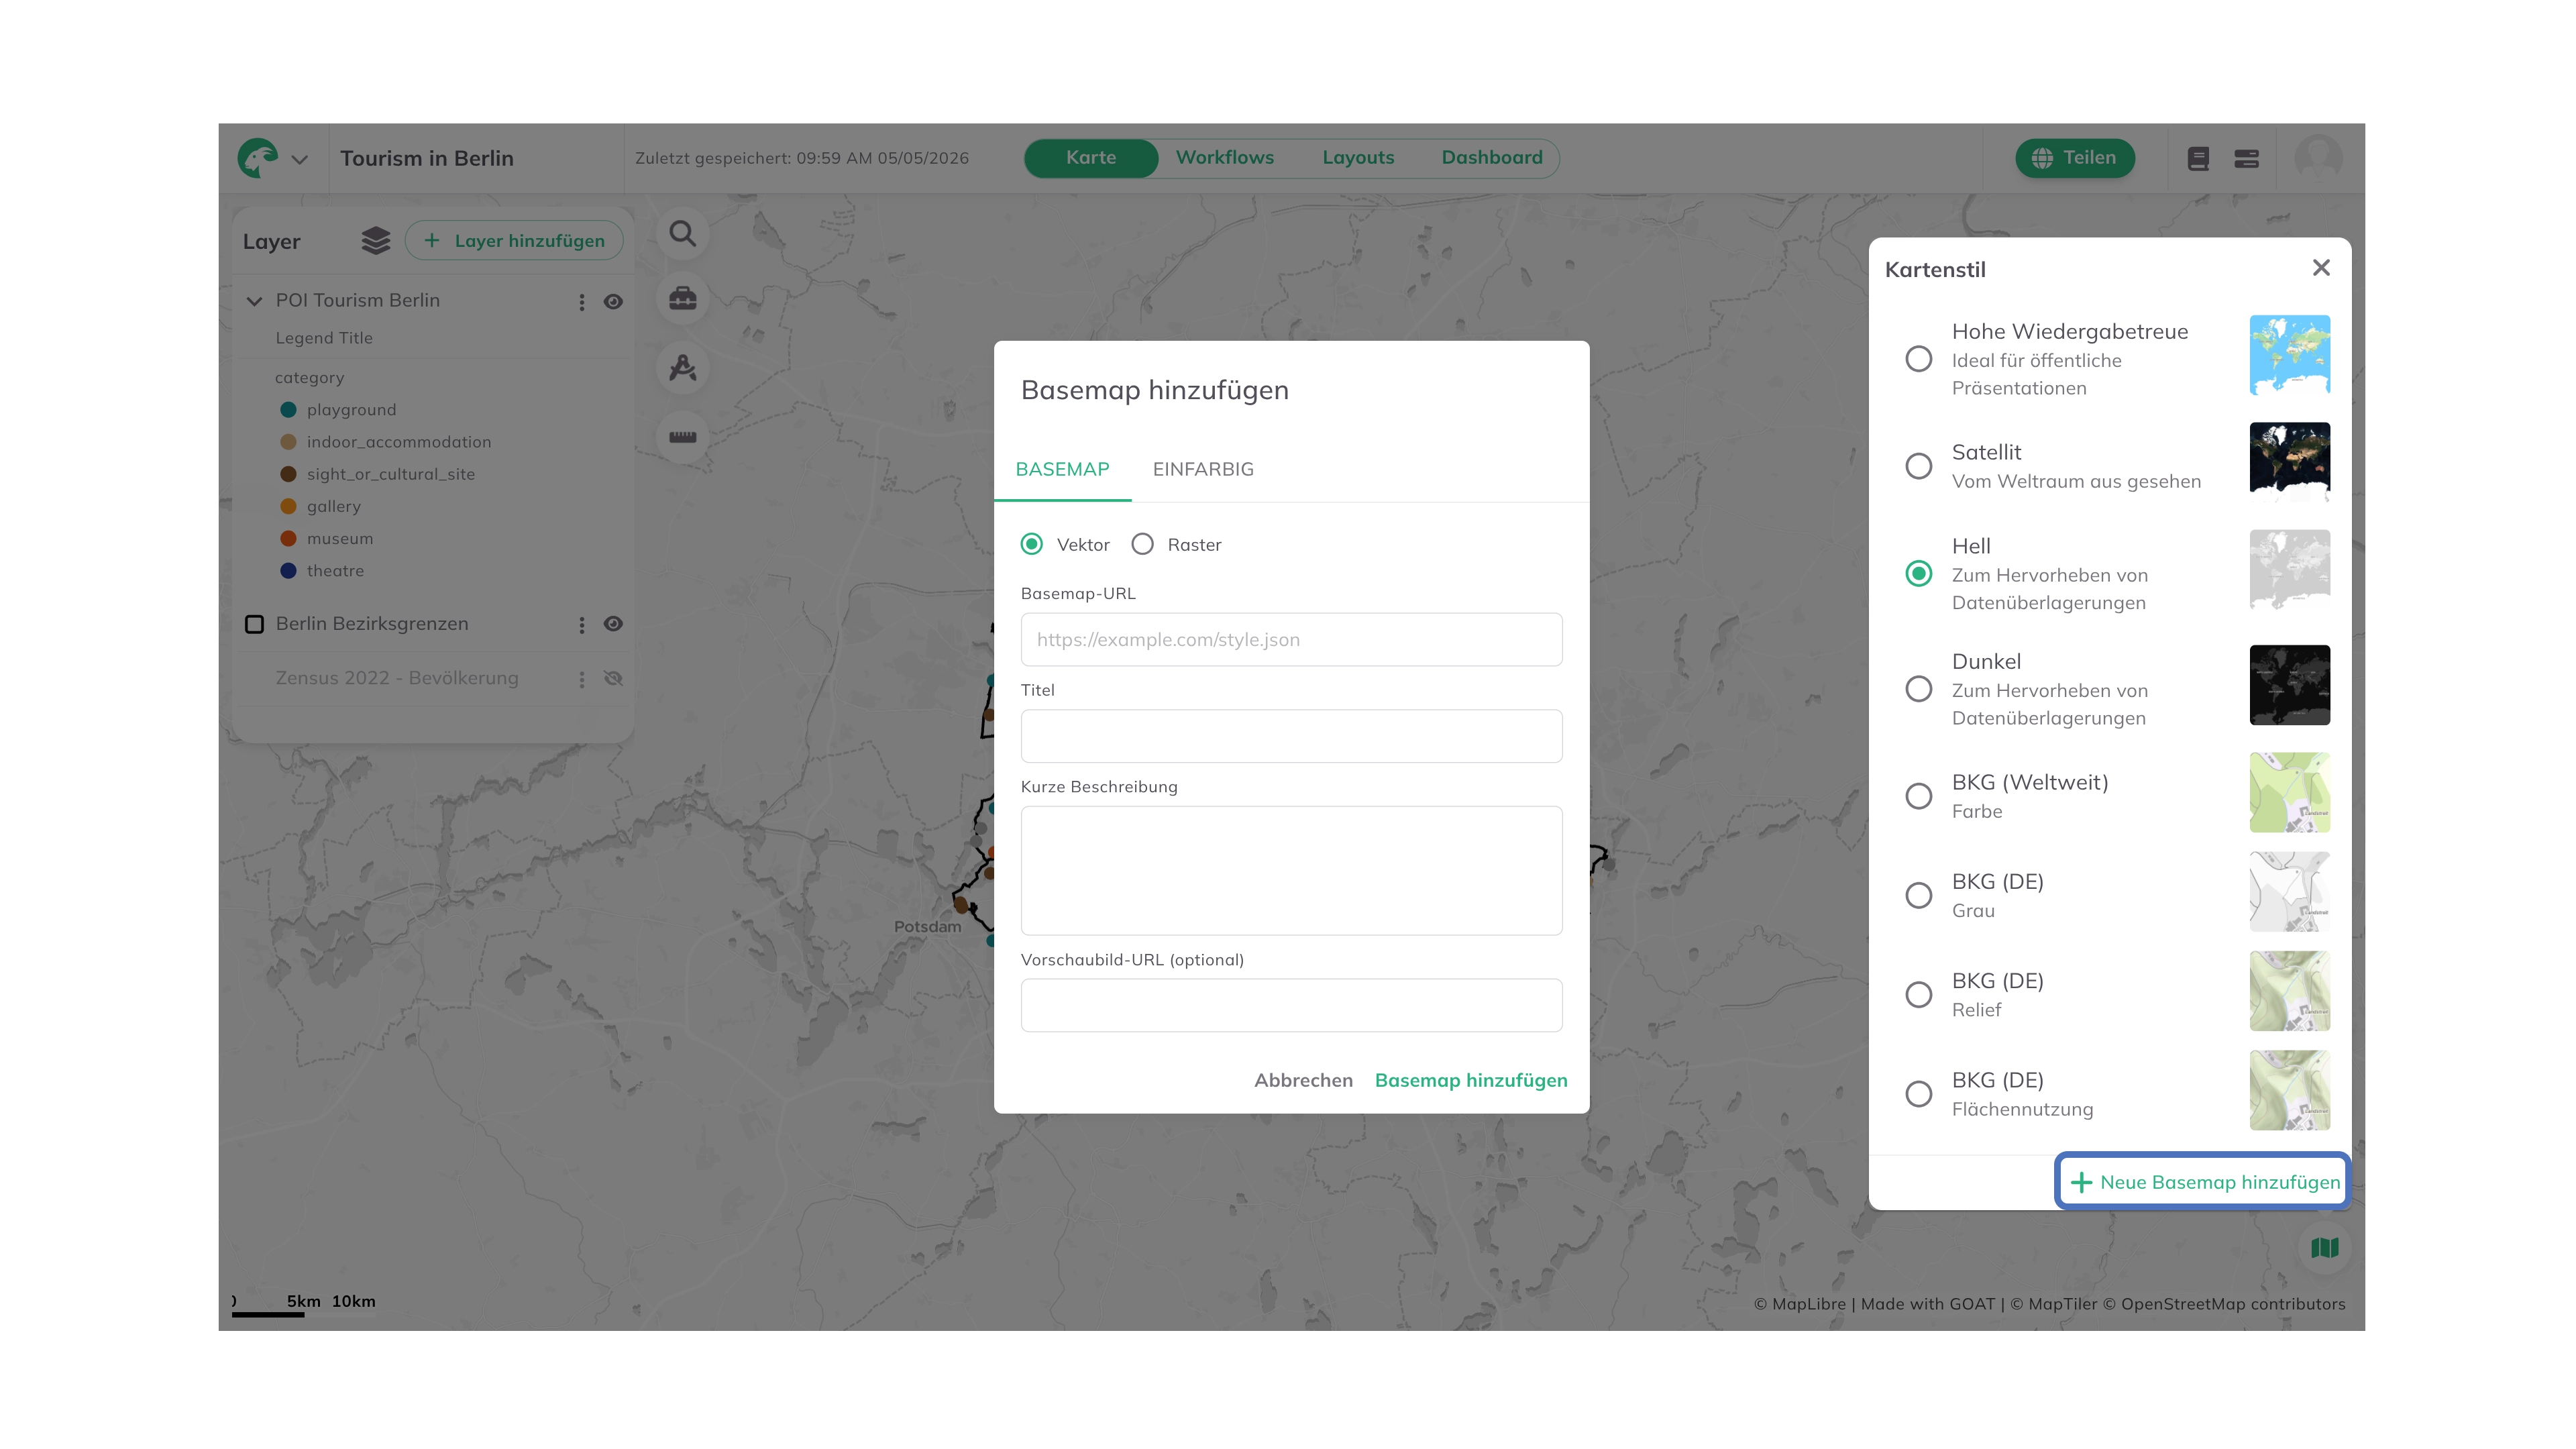Click the Basemap-URL input field
The height and width of the screenshot is (1449, 2576).
point(1291,640)
